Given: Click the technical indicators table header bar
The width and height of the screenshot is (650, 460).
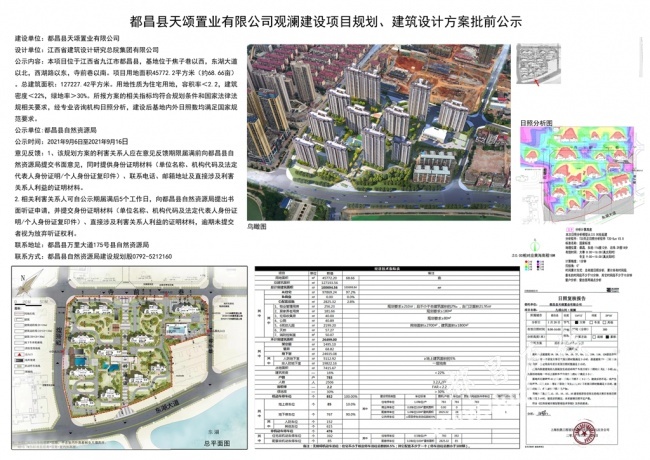Looking at the screenshot, I should (x=387, y=269).
